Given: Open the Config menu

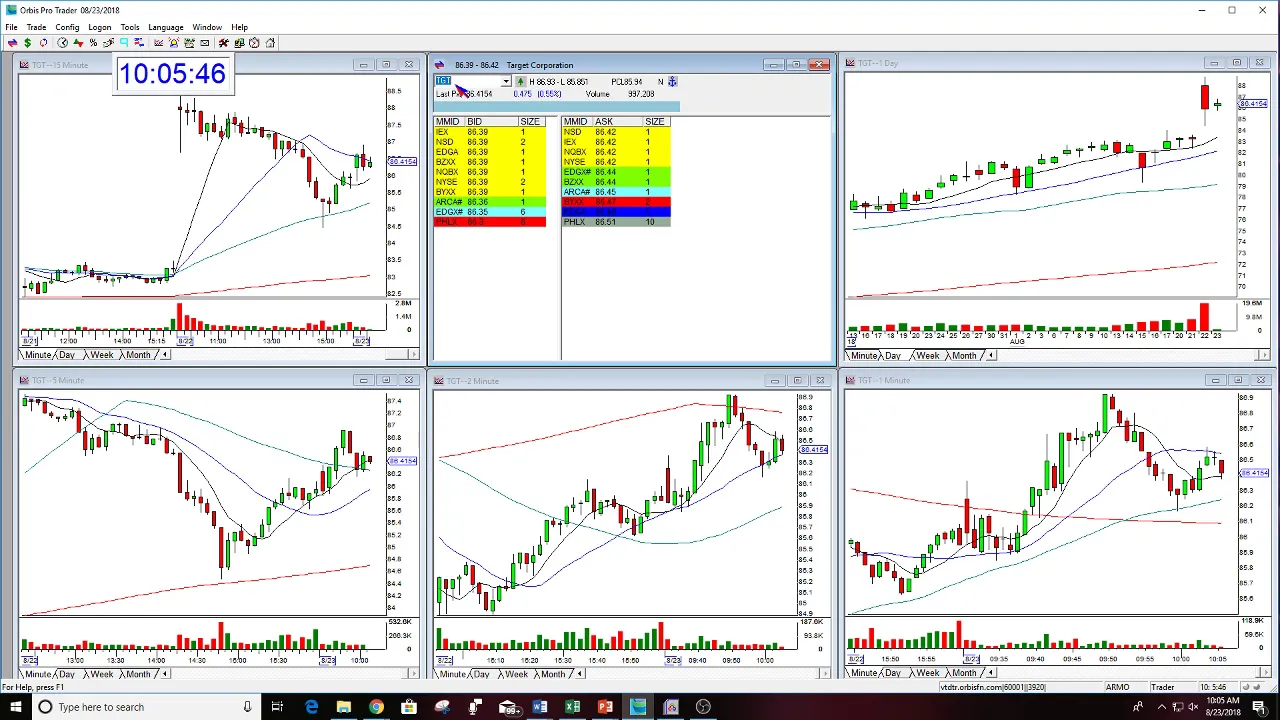Looking at the screenshot, I should (67, 27).
